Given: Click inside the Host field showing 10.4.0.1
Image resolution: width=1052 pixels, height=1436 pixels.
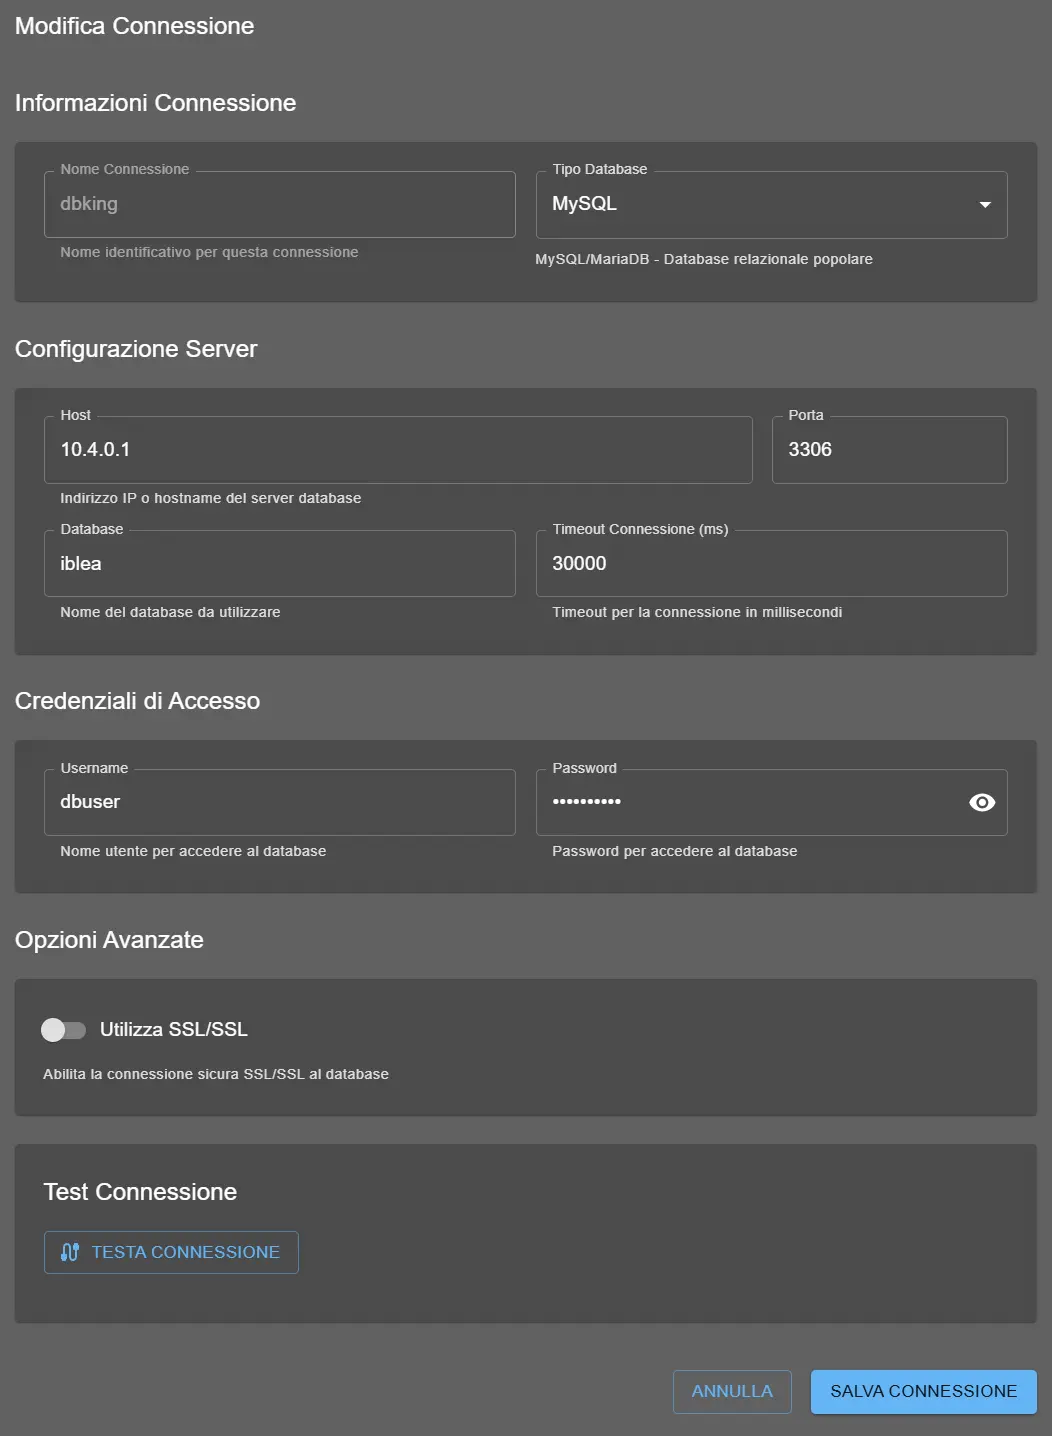Looking at the screenshot, I should coord(397,449).
